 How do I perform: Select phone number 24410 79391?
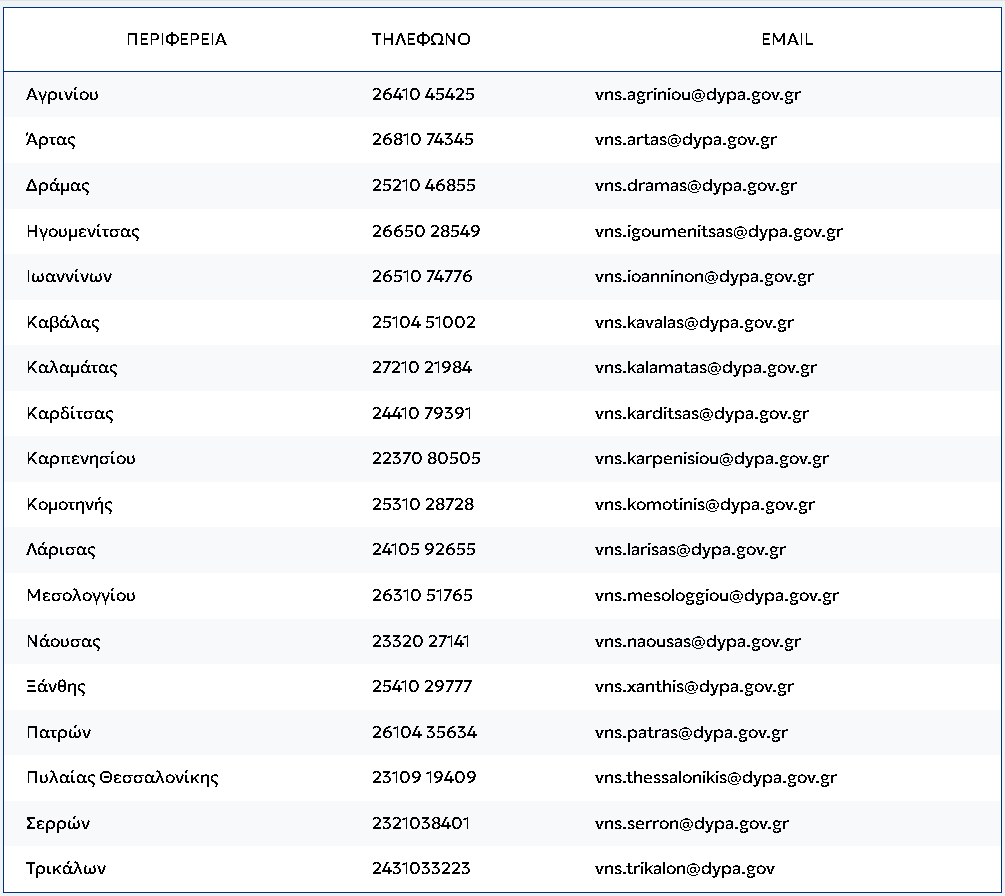422,413
